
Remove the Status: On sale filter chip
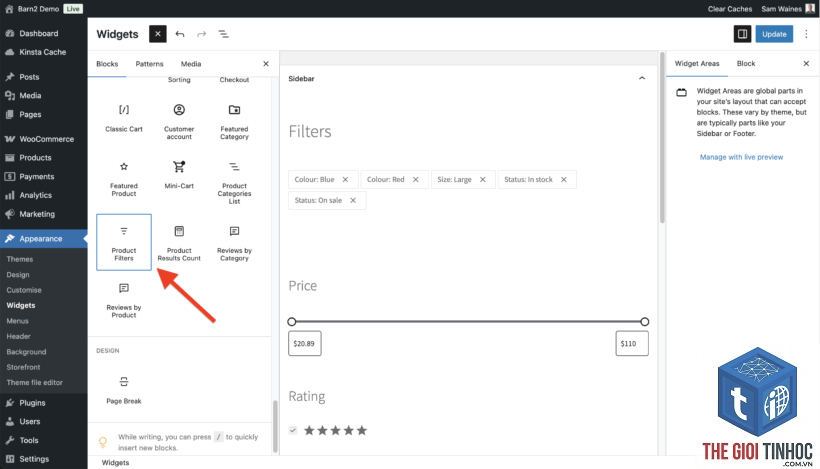[x=353, y=200]
